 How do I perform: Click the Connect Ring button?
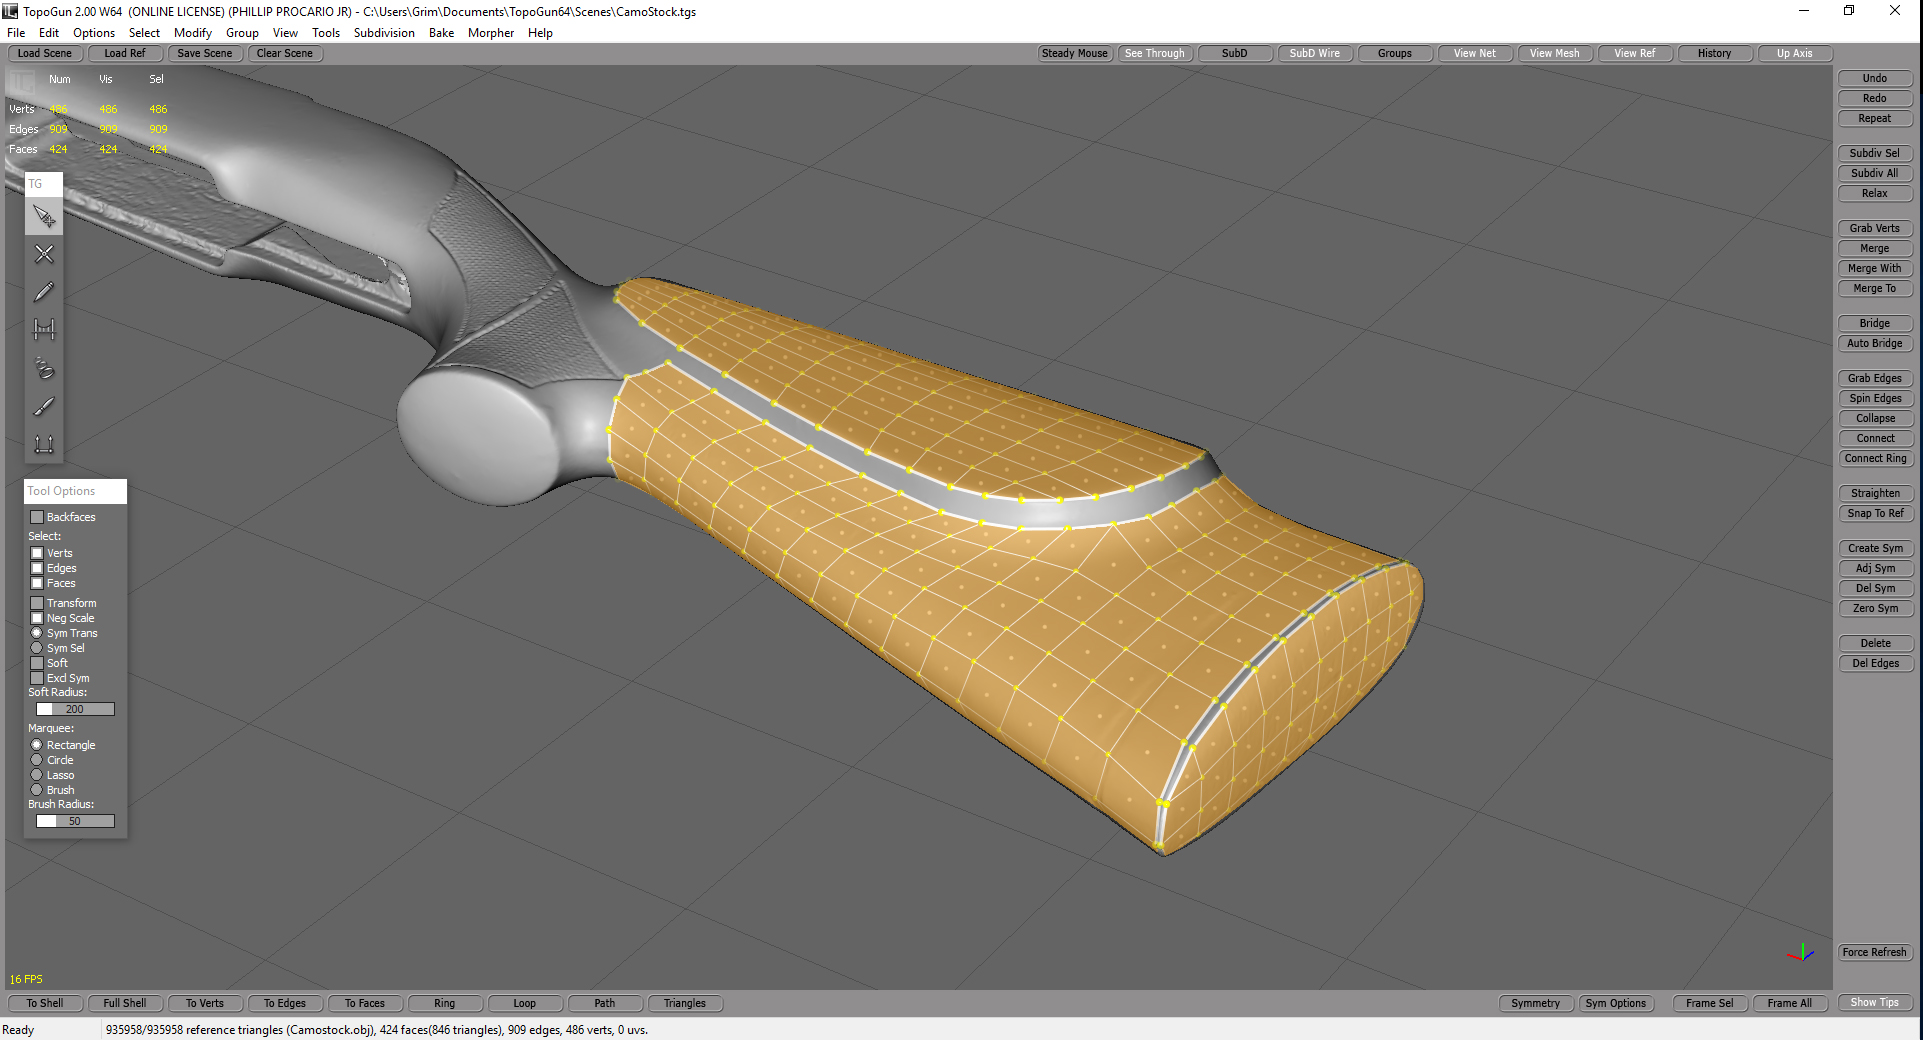pos(1875,458)
